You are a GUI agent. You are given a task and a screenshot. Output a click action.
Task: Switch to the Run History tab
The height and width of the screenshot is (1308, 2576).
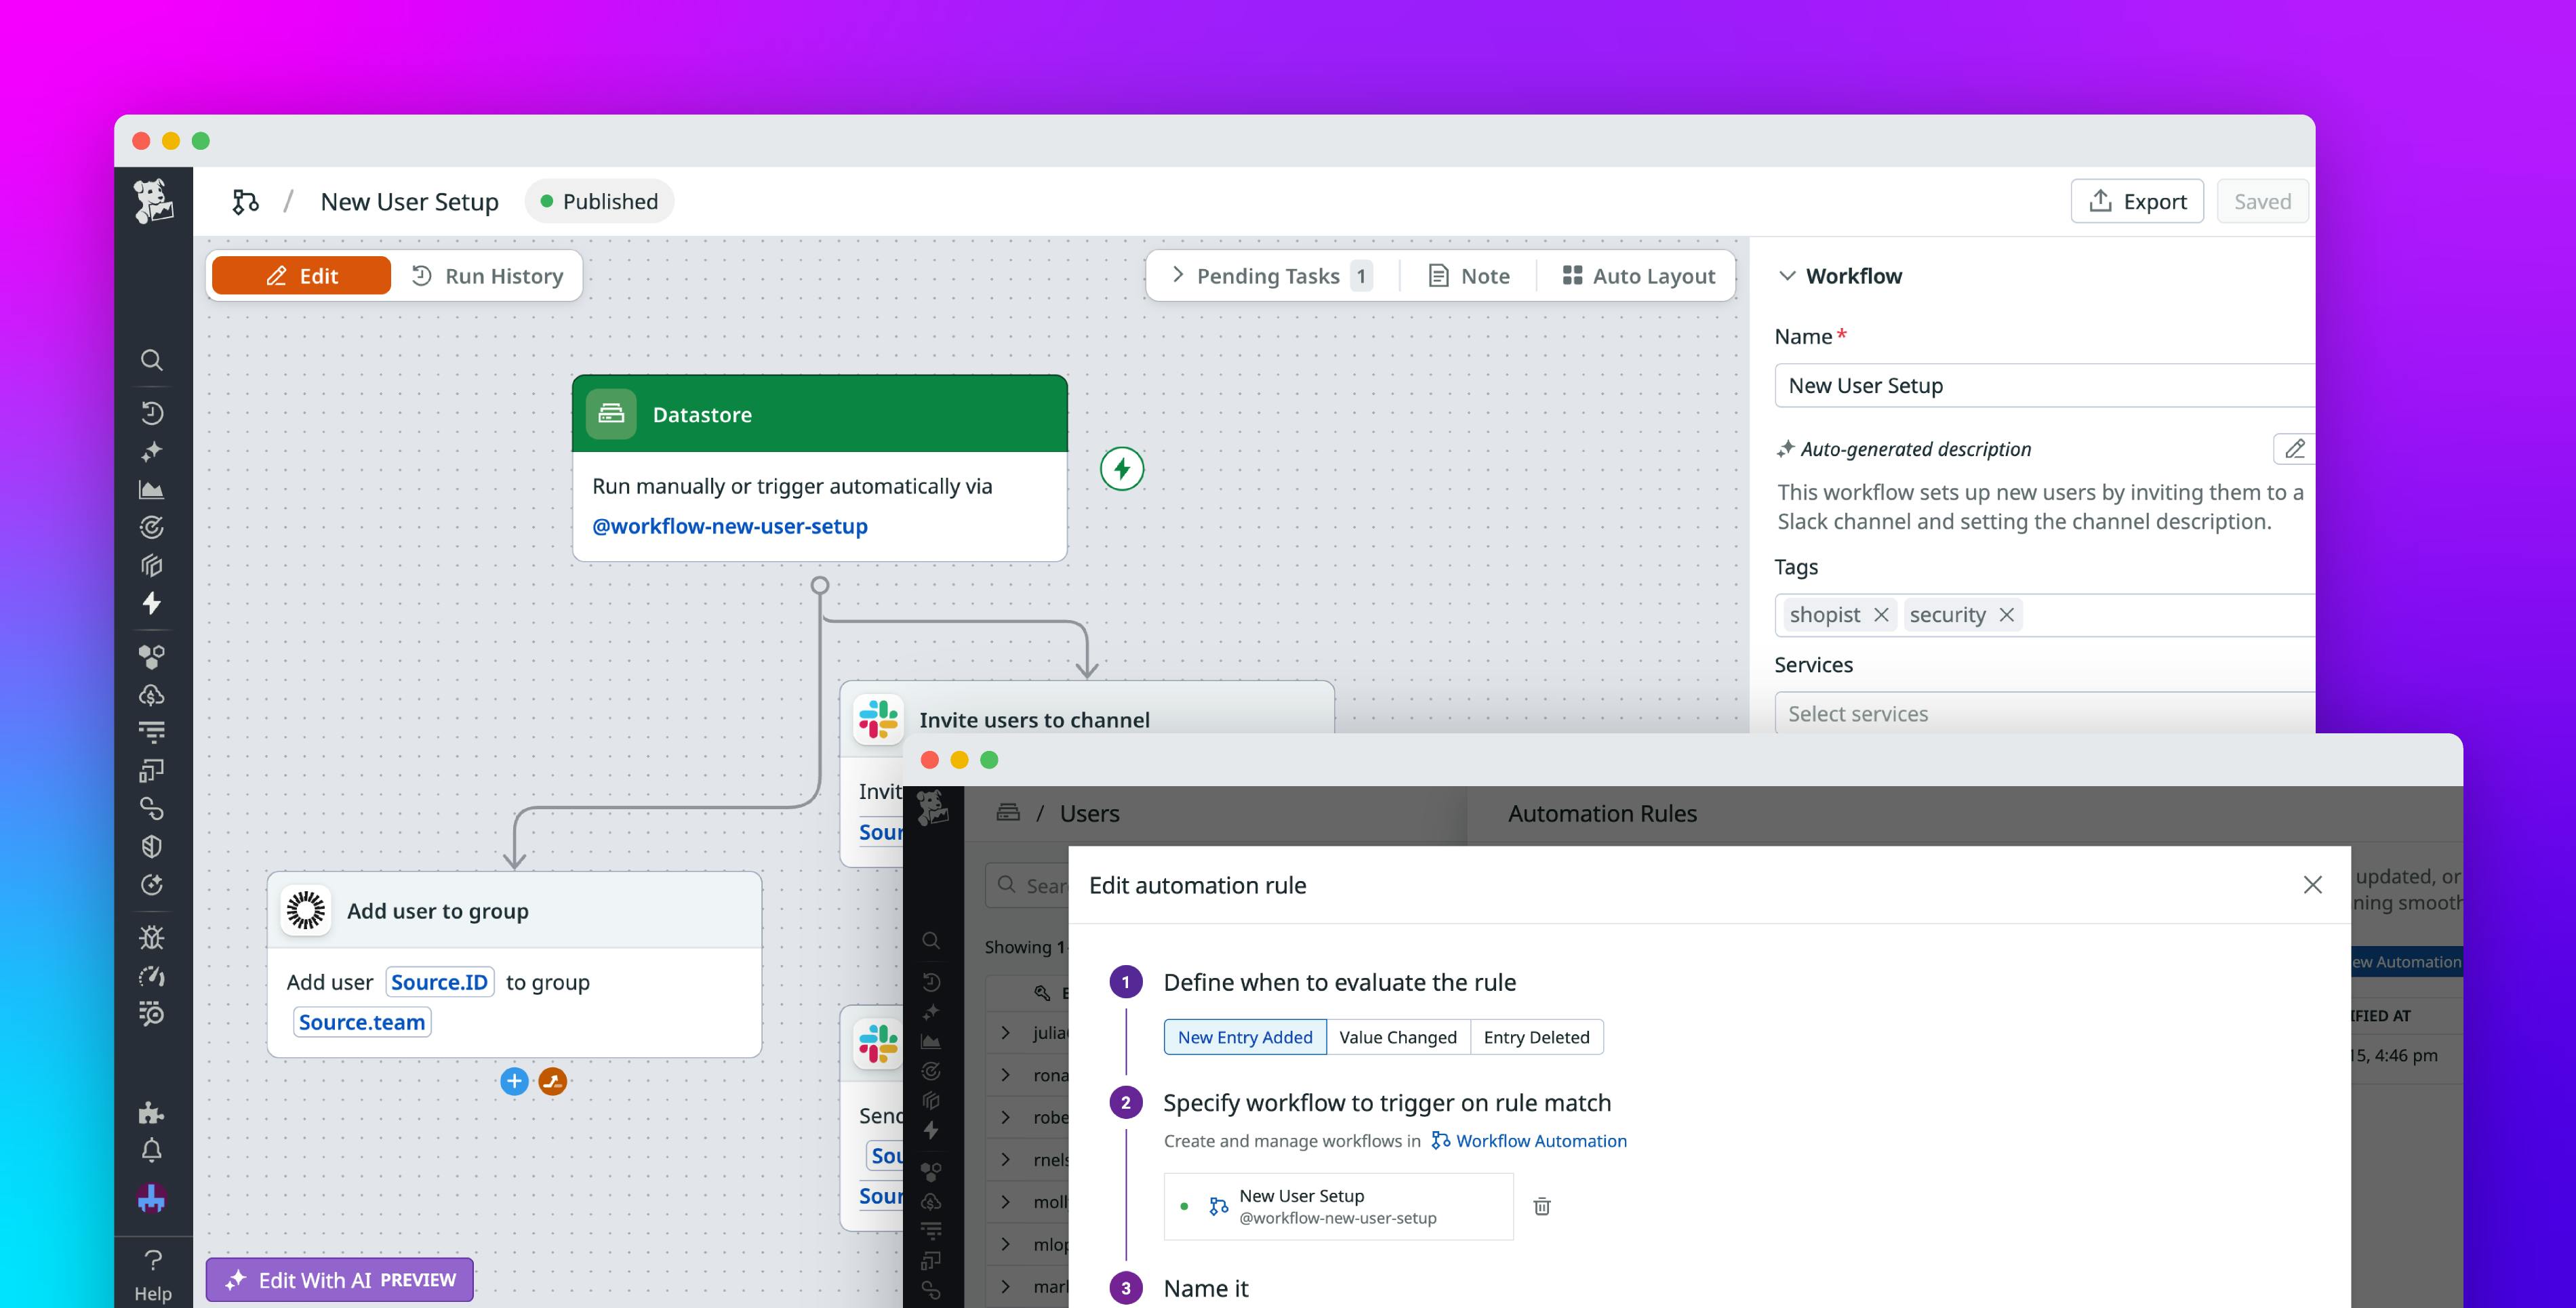pyautogui.click(x=488, y=275)
